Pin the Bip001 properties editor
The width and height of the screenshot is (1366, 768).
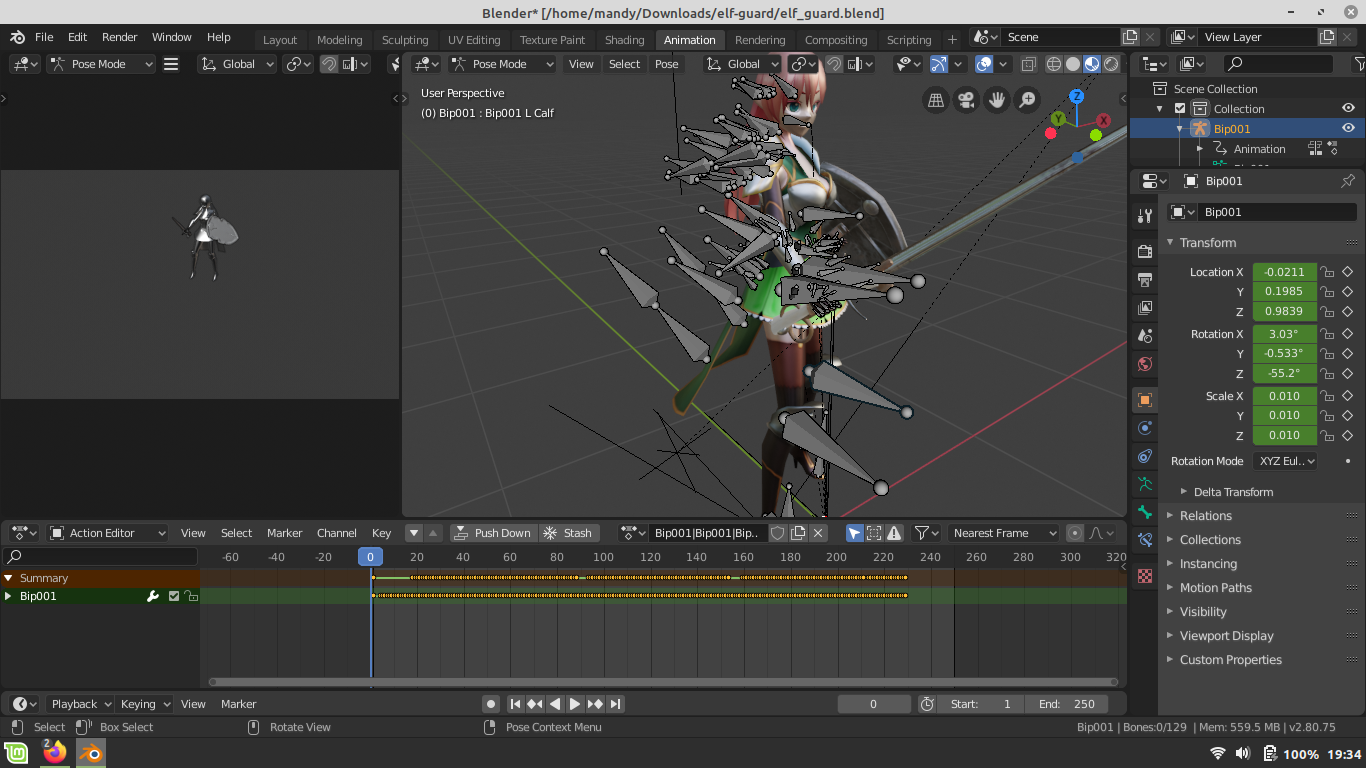(x=1347, y=181)
